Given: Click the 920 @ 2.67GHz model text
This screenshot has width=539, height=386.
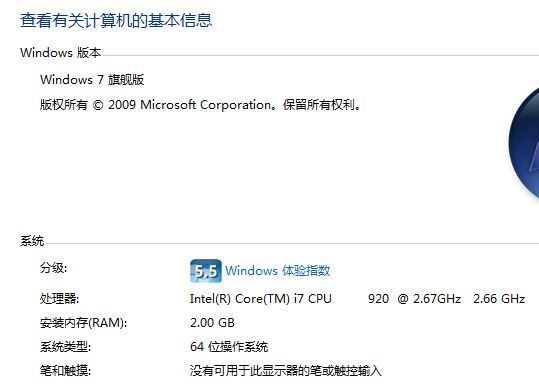Looking at the screenshot, I should 414,299.
